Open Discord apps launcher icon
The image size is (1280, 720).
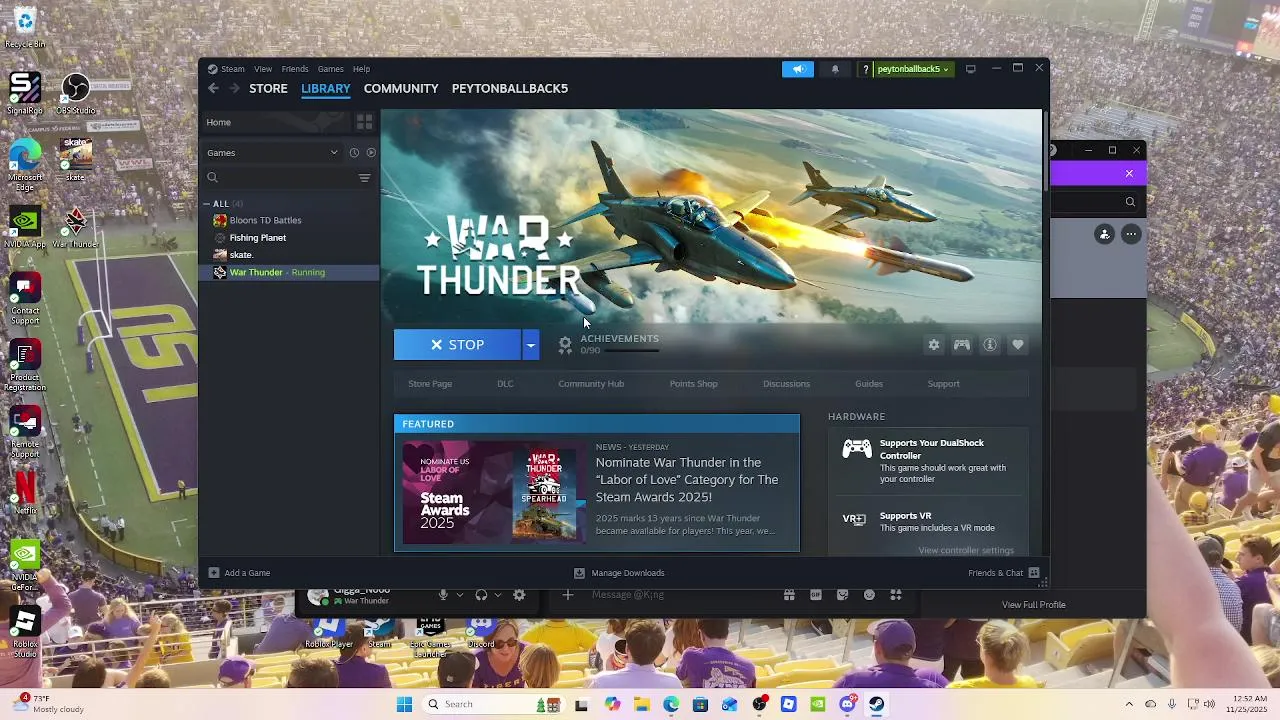click(x=896, y=595)
